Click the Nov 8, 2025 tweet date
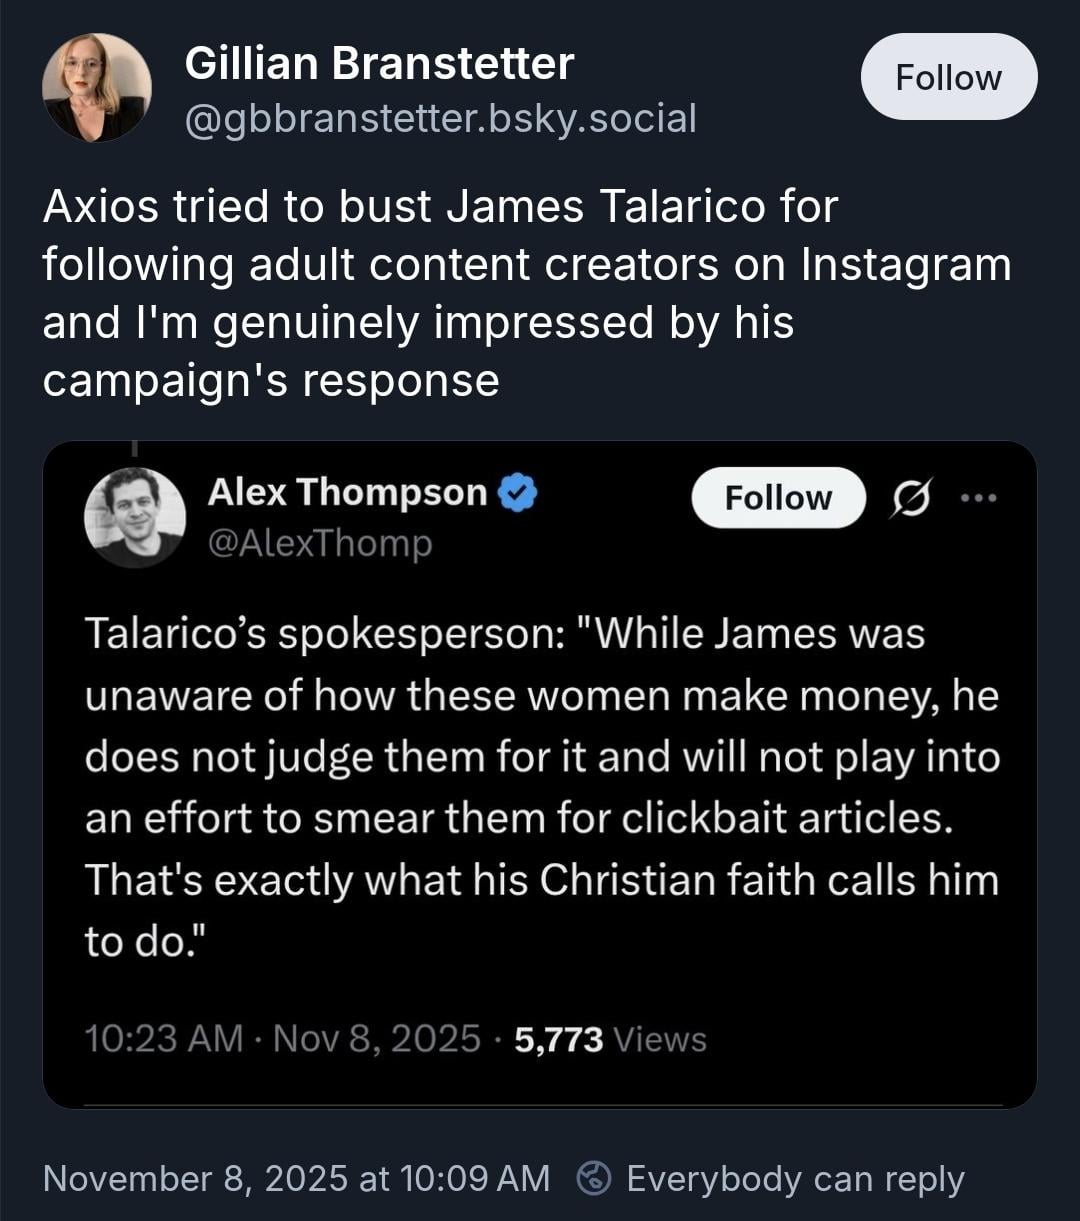Viewport: 1080px width, 1221px height. click(376, 1039)
